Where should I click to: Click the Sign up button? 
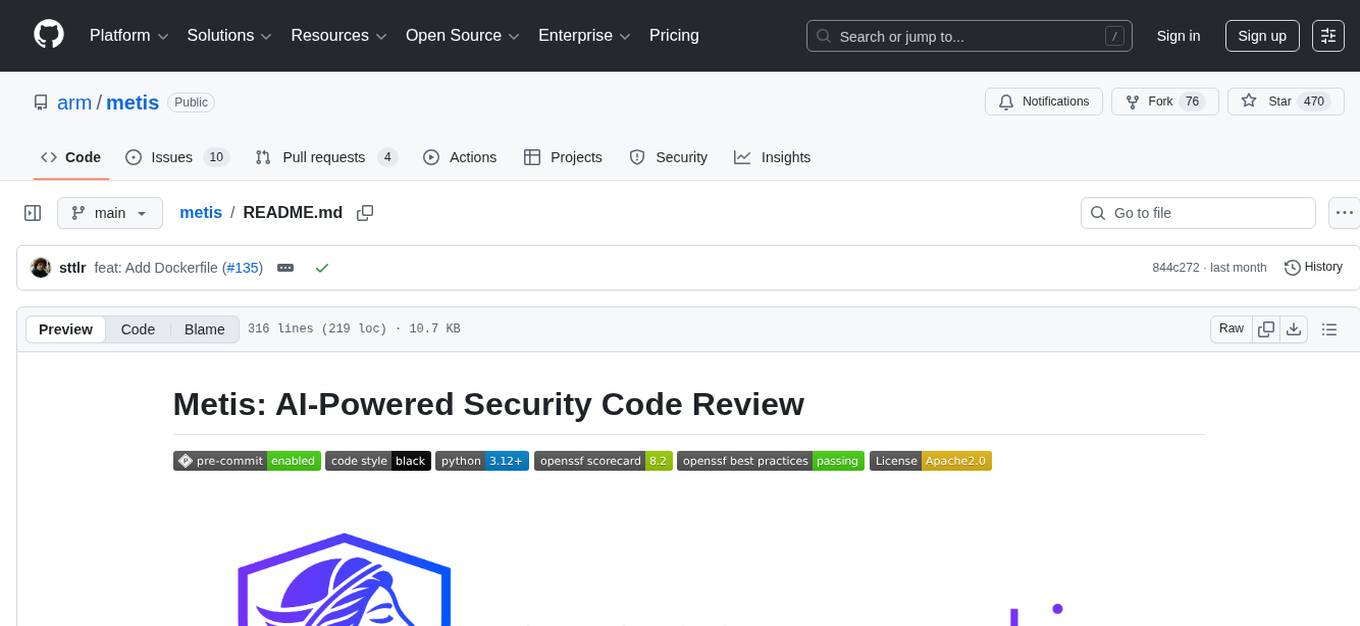1262,36
